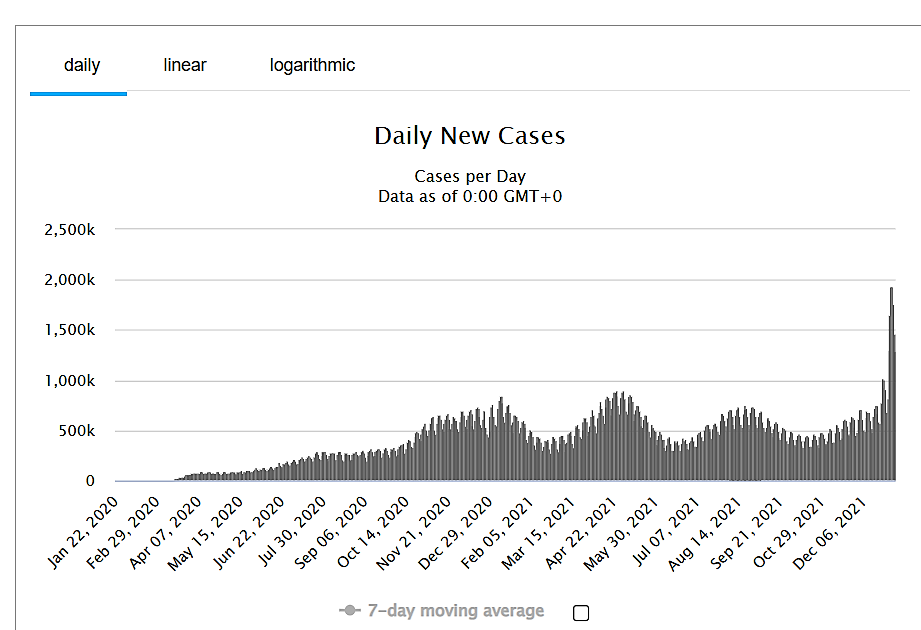Toggle the 7-day moving average legend label
This screenshot has width=921, height=630.
tap(456, 611)
